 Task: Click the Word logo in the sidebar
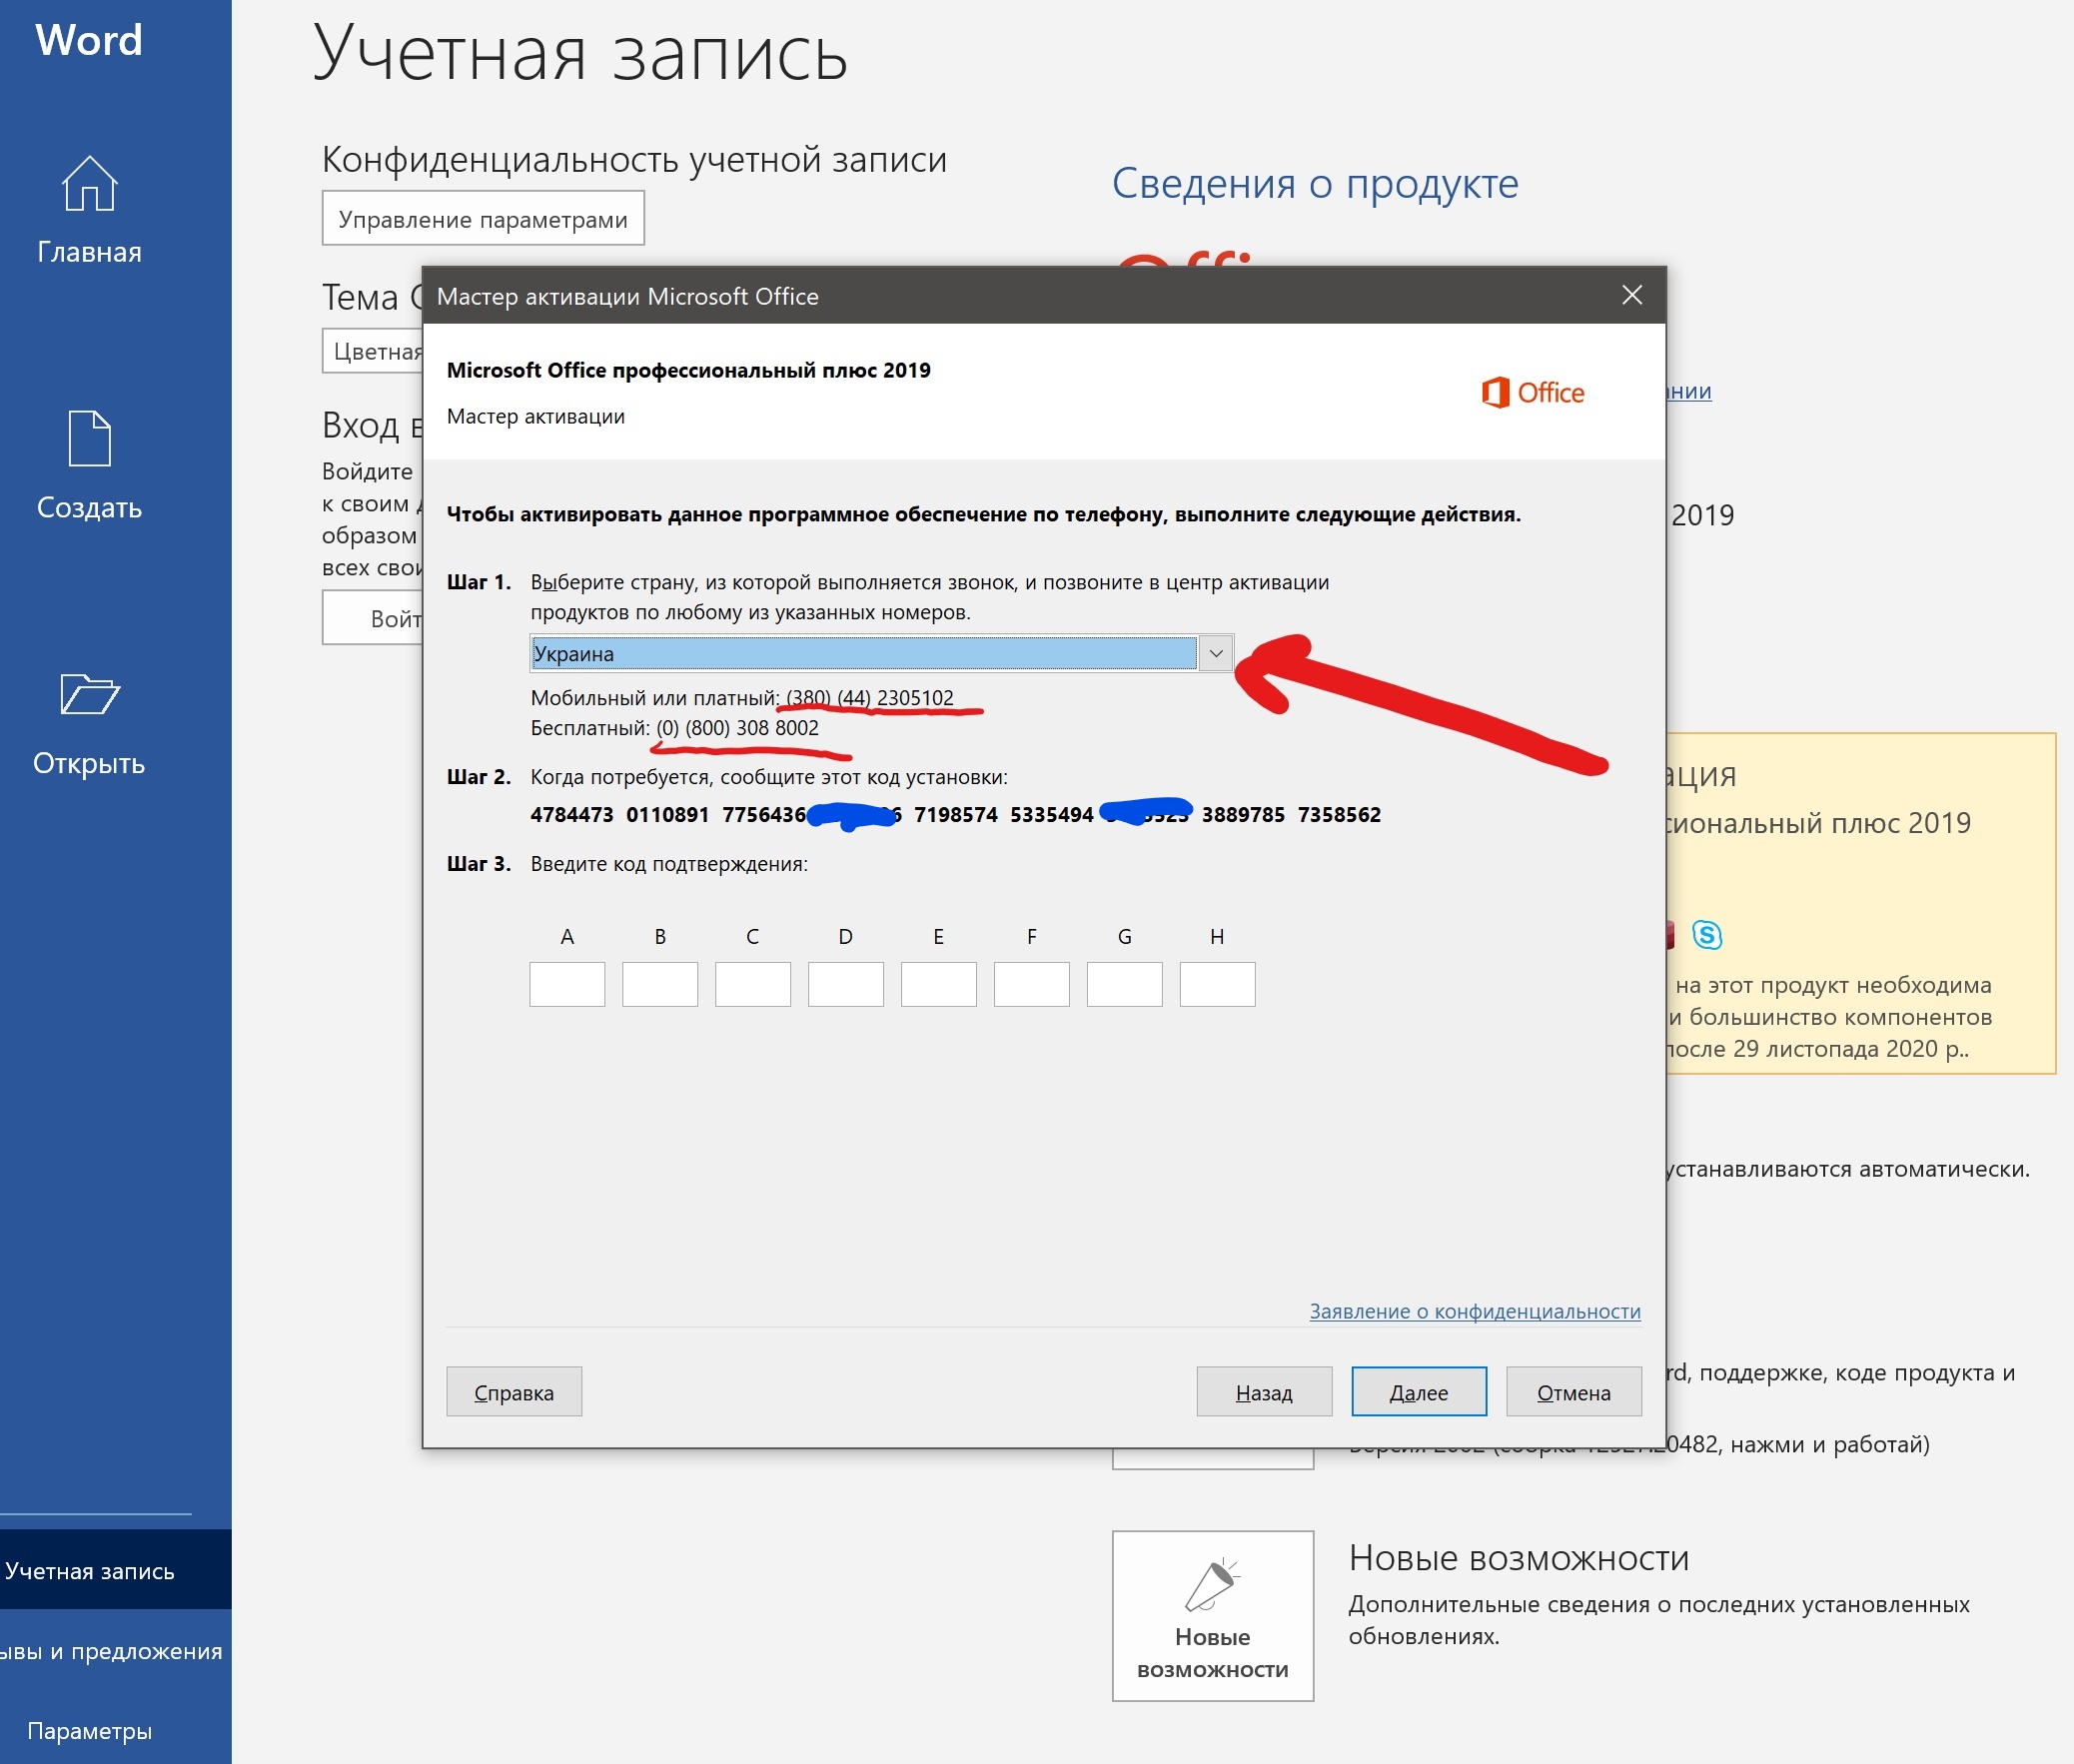click(x=89, y=40)
